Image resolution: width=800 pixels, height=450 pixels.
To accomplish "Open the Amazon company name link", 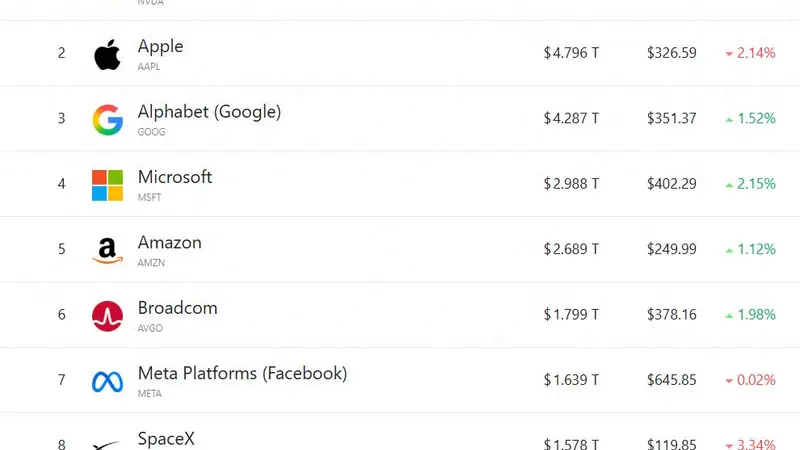I will 169,242.
